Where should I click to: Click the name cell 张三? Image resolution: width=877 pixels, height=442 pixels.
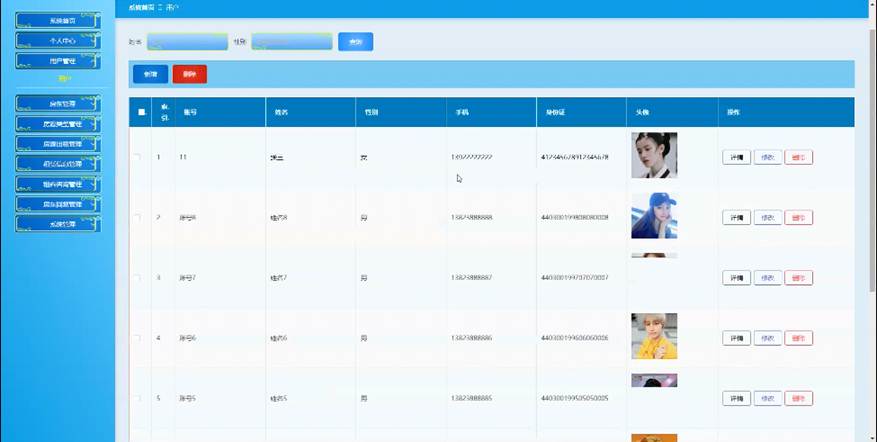[x=277, y=158]
